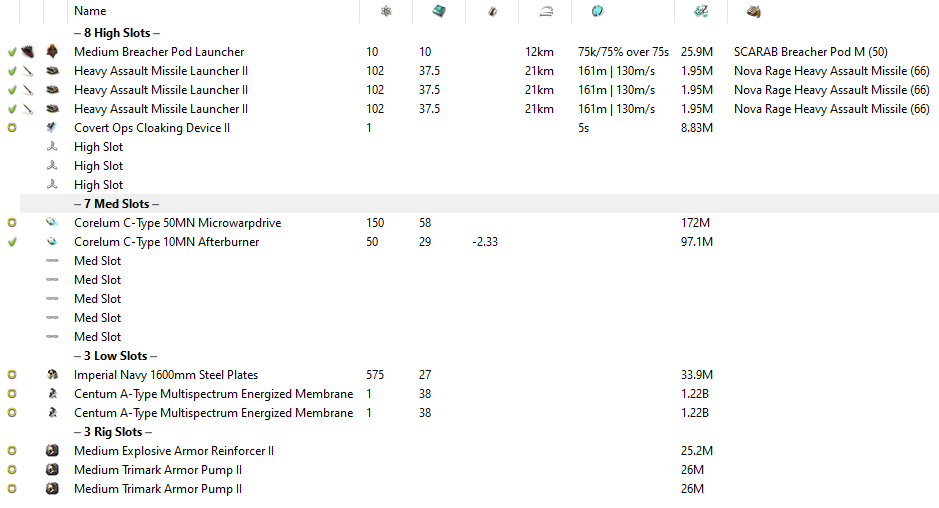Click the '8.83M' price of the cloaking device
Image resolution: width=939 pixels, height=508 pixels.
(696, 128)
